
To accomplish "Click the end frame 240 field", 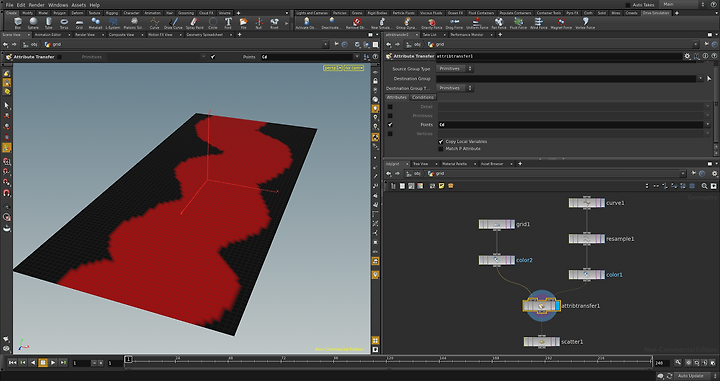I will 661,363.
